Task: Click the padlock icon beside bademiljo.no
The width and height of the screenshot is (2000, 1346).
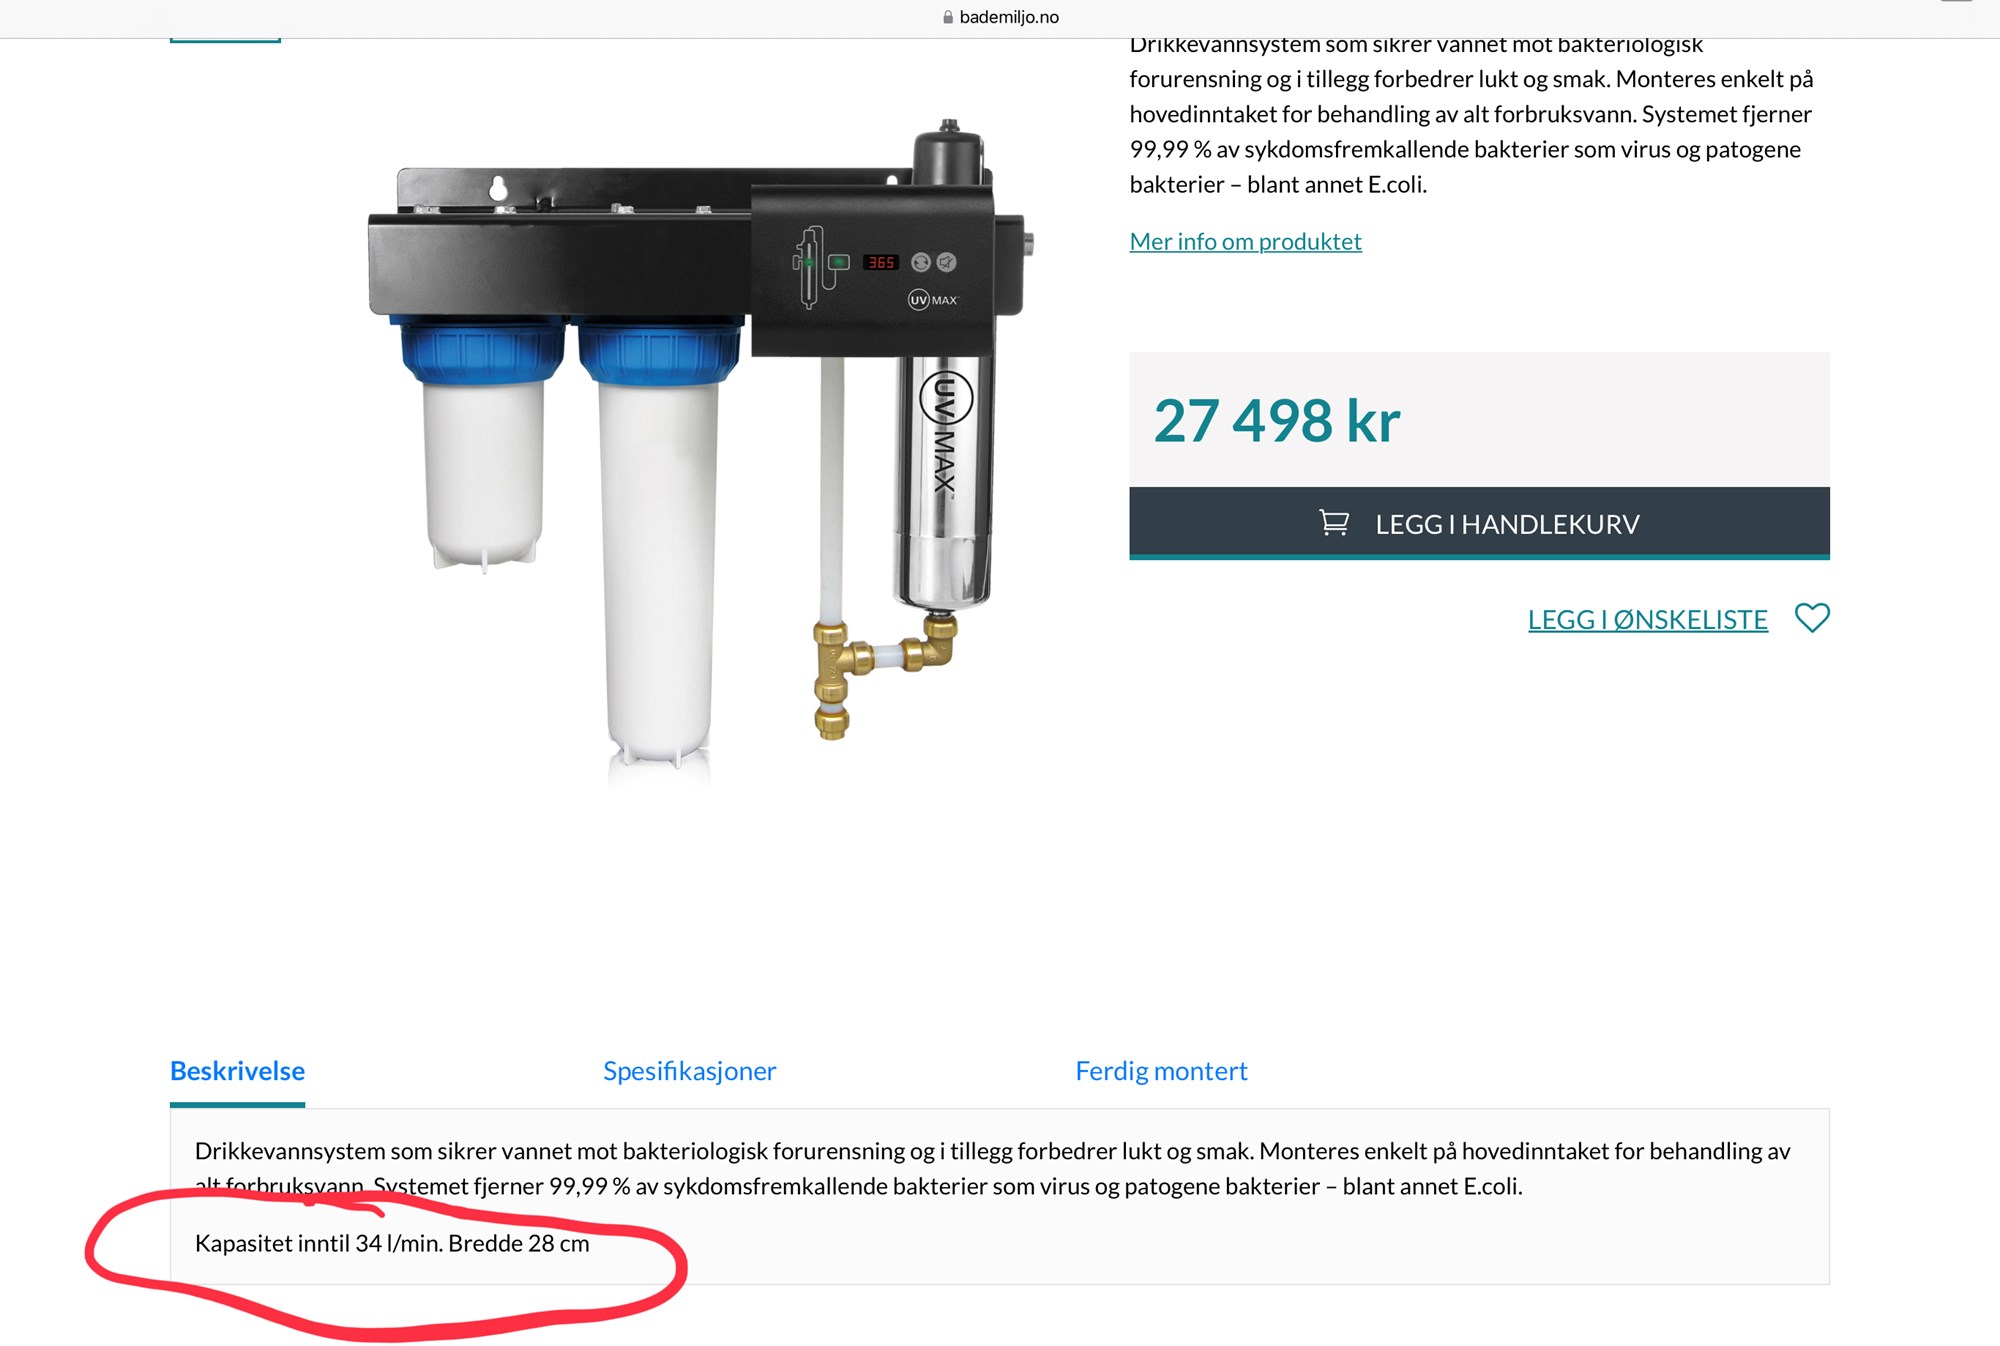Action: tap(947, 17)
